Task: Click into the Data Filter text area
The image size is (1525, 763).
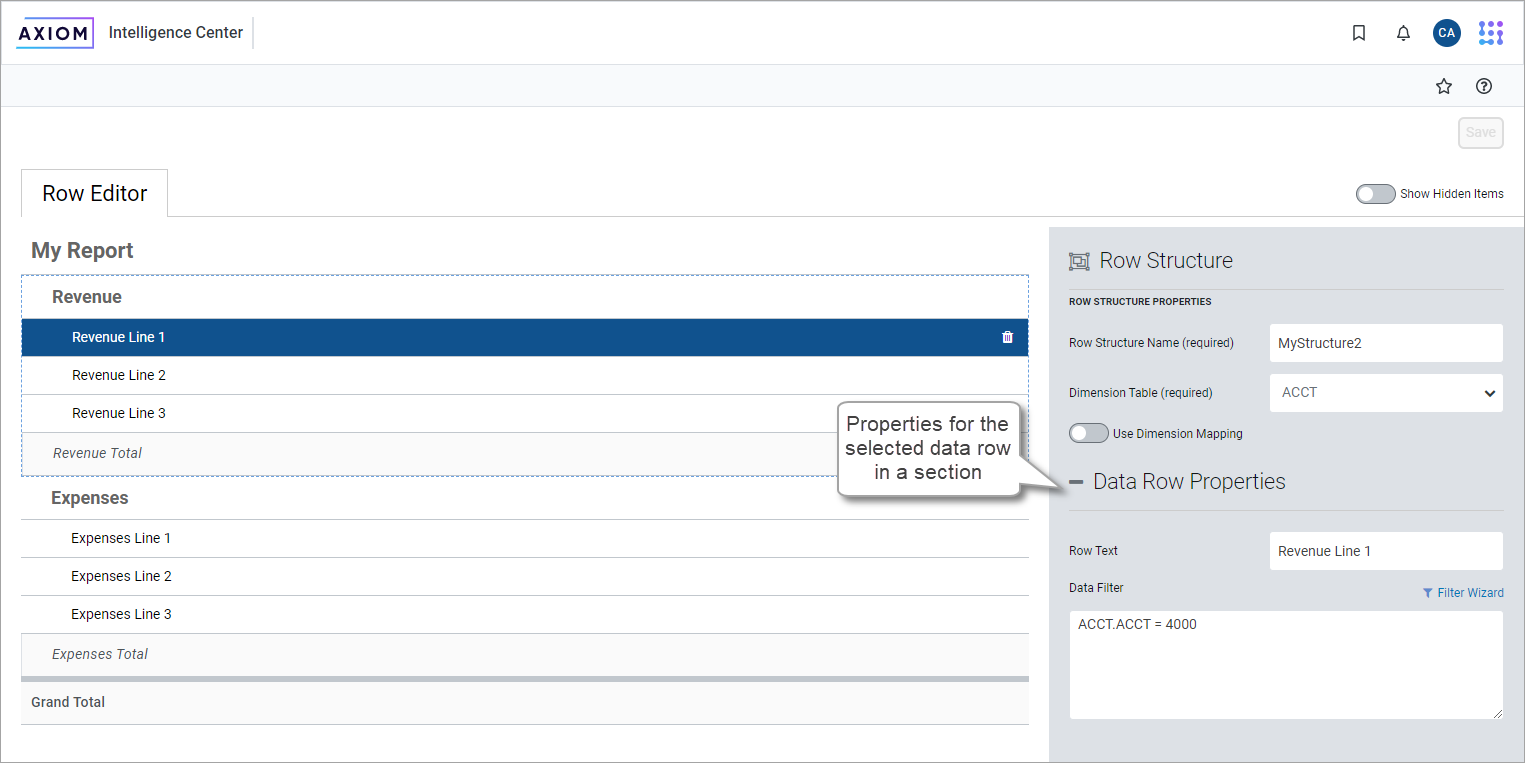Action: point(1285,665)
